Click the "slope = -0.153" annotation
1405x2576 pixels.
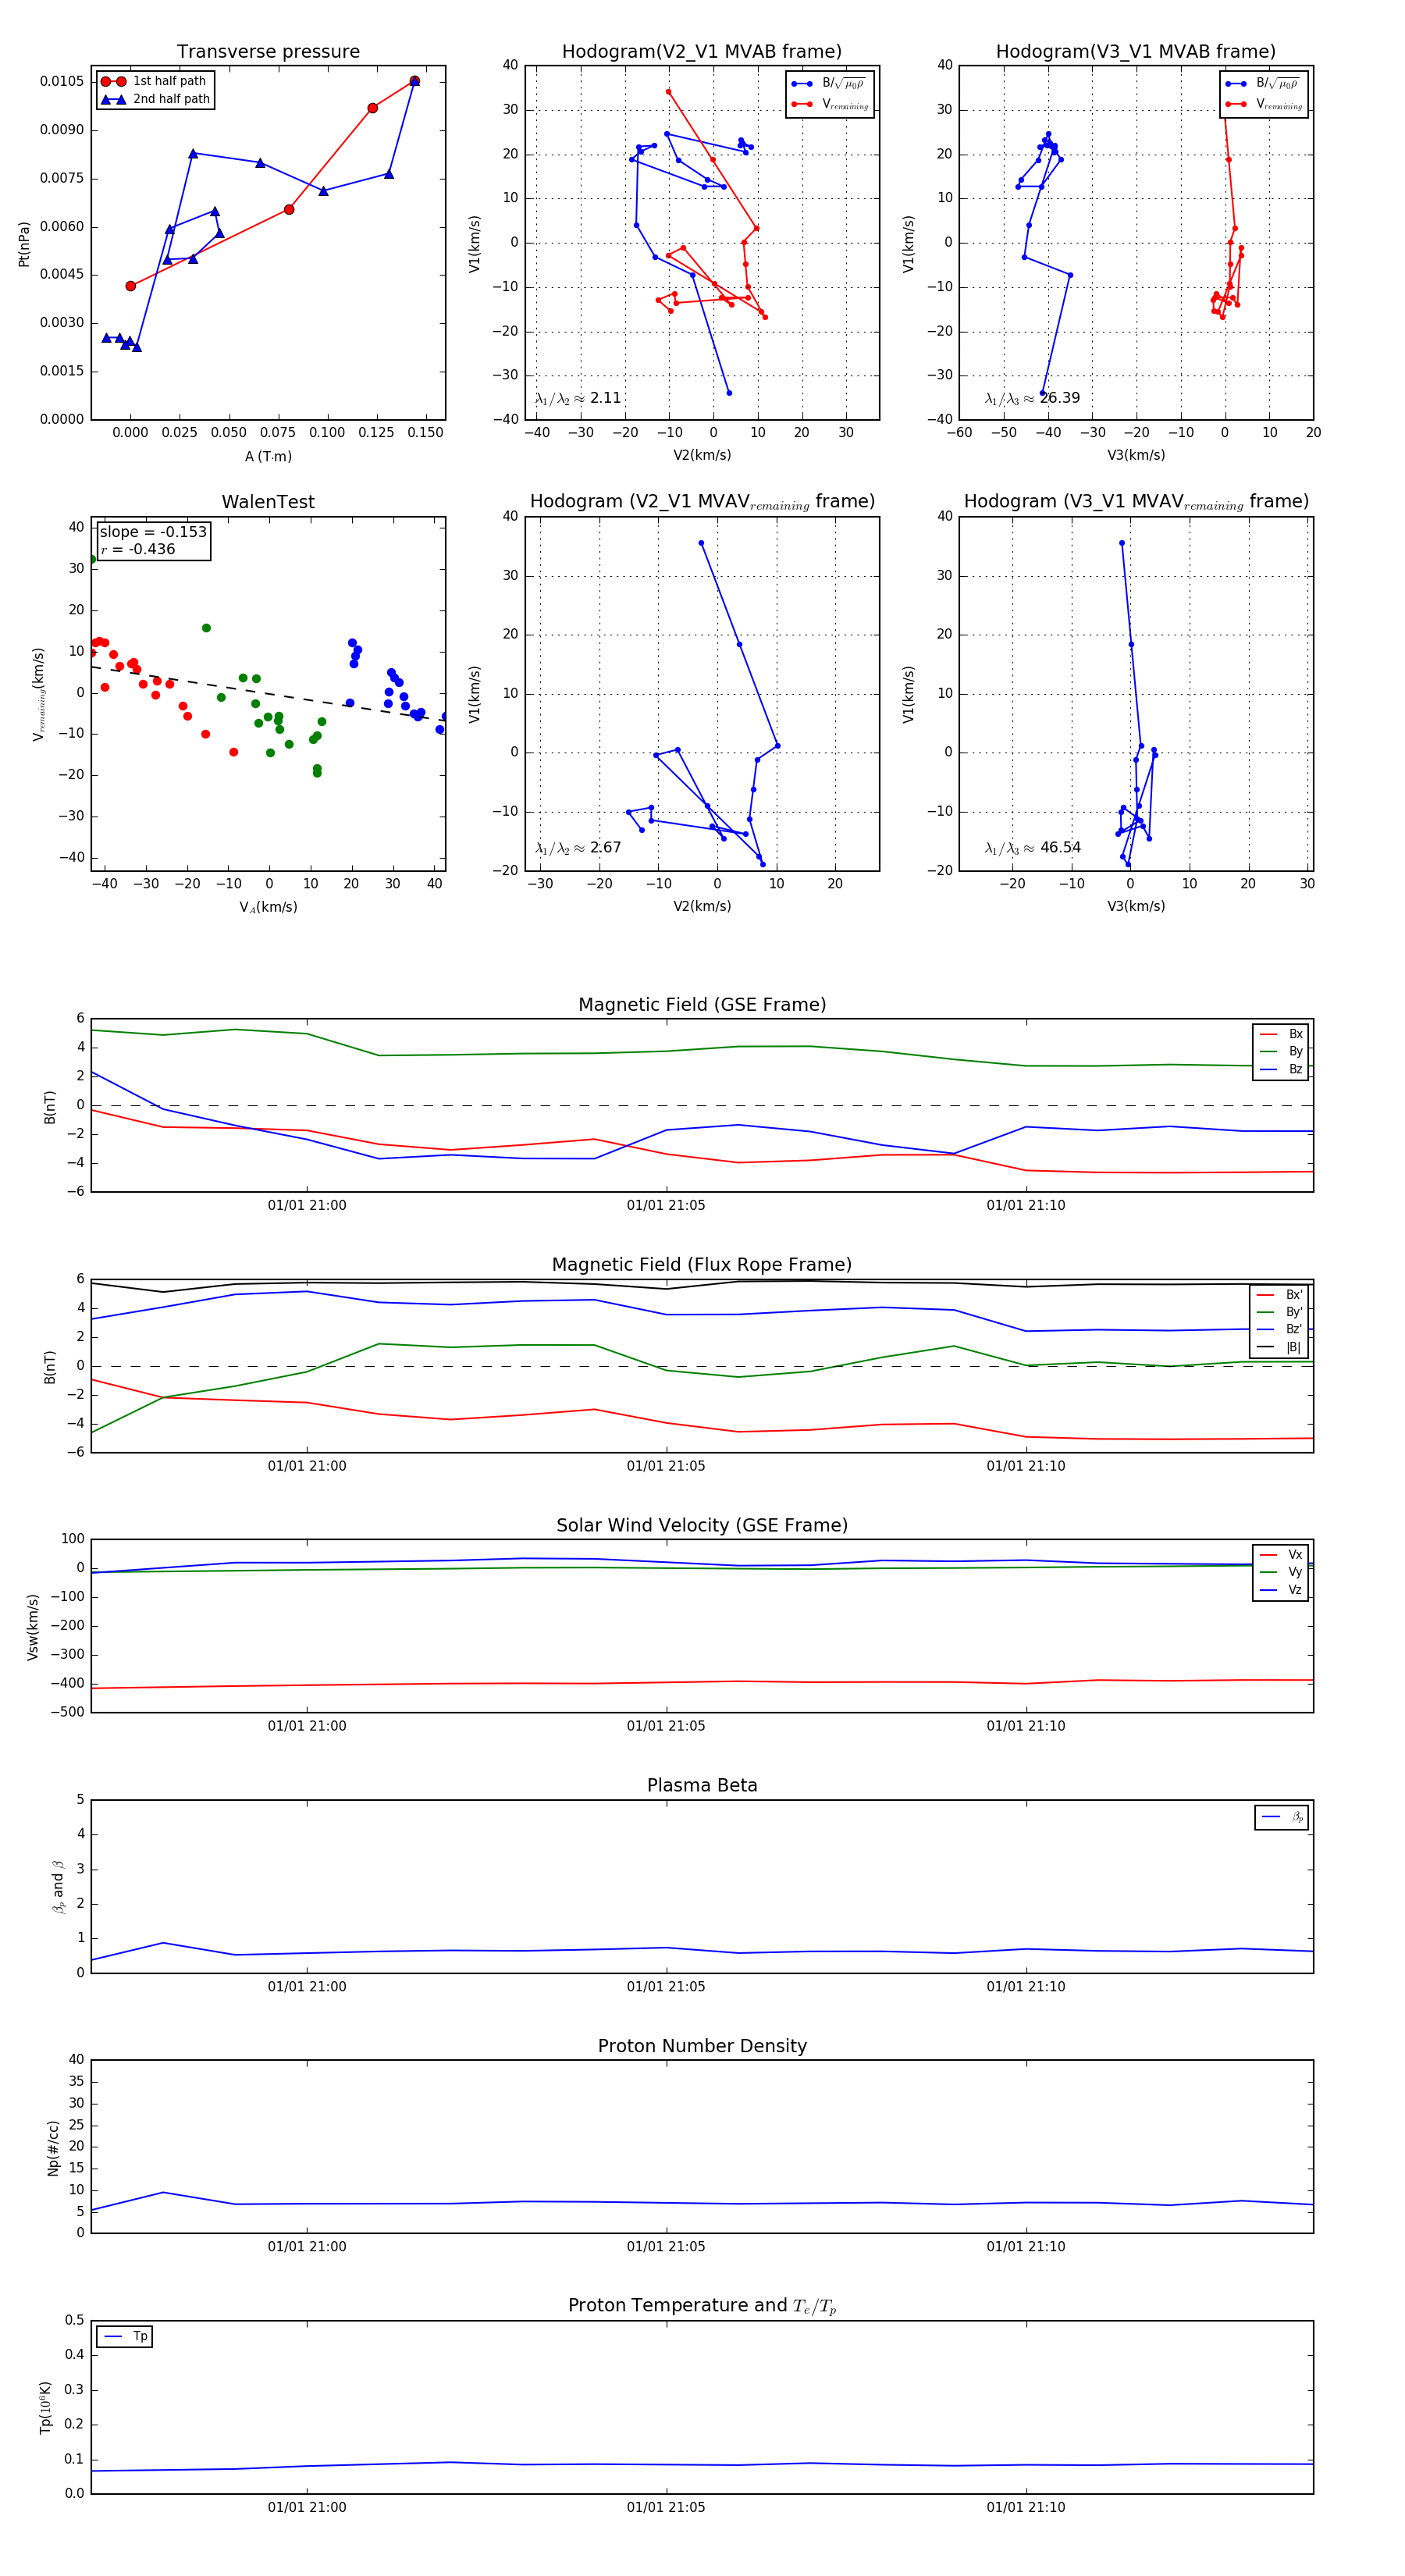coord(153,532)
